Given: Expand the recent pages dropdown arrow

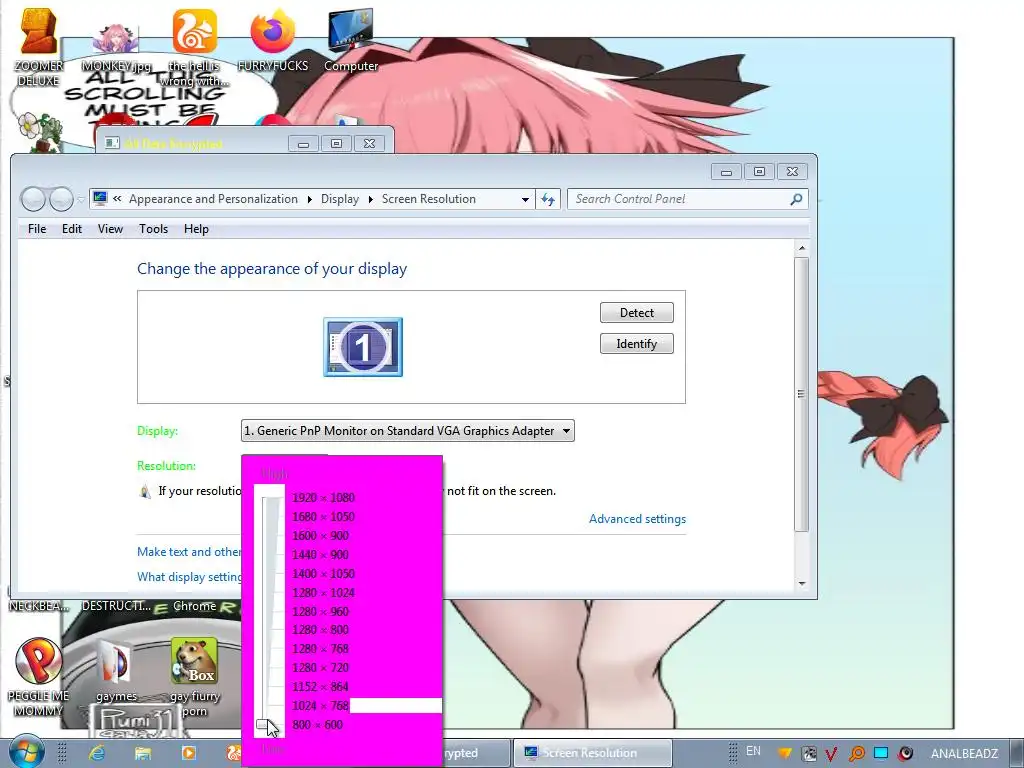Looking at the screenshot, I should click(x=80, y=199).
